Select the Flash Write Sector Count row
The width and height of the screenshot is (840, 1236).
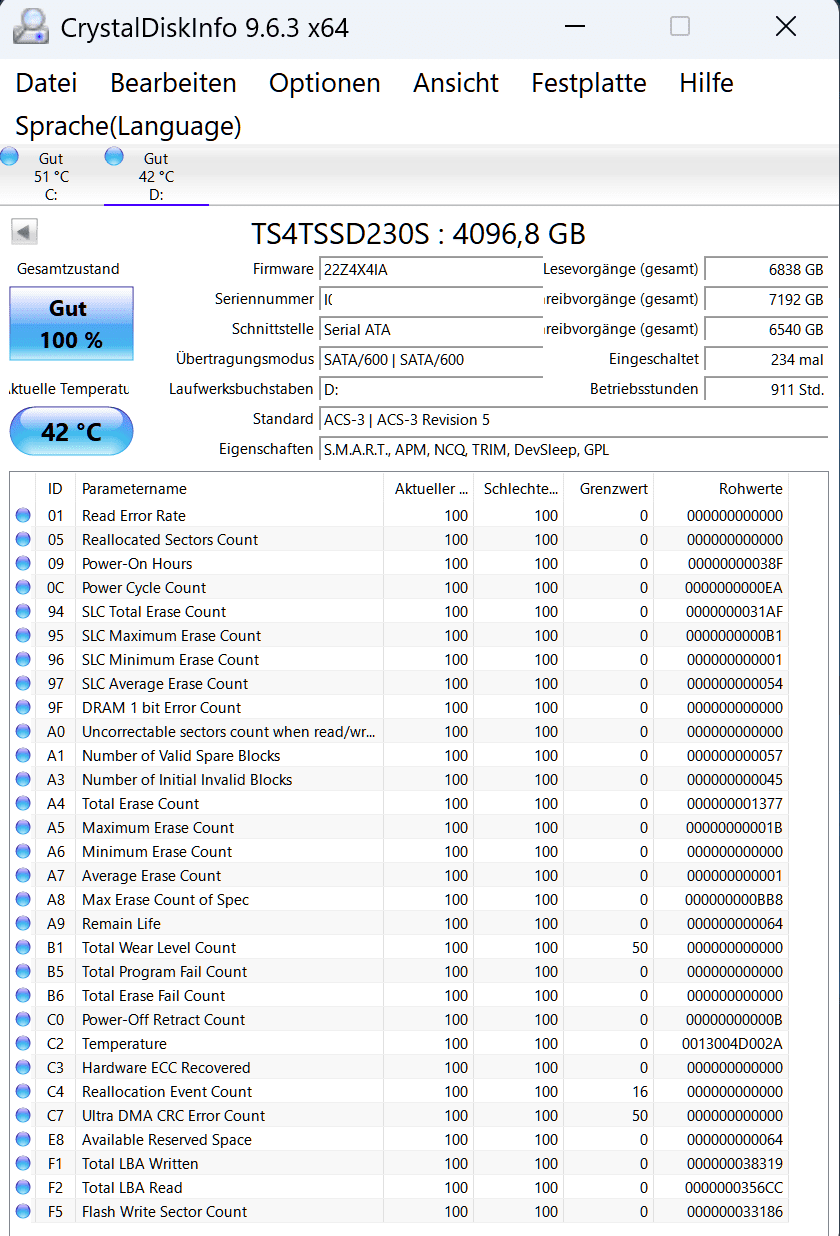pos(400,1212)
